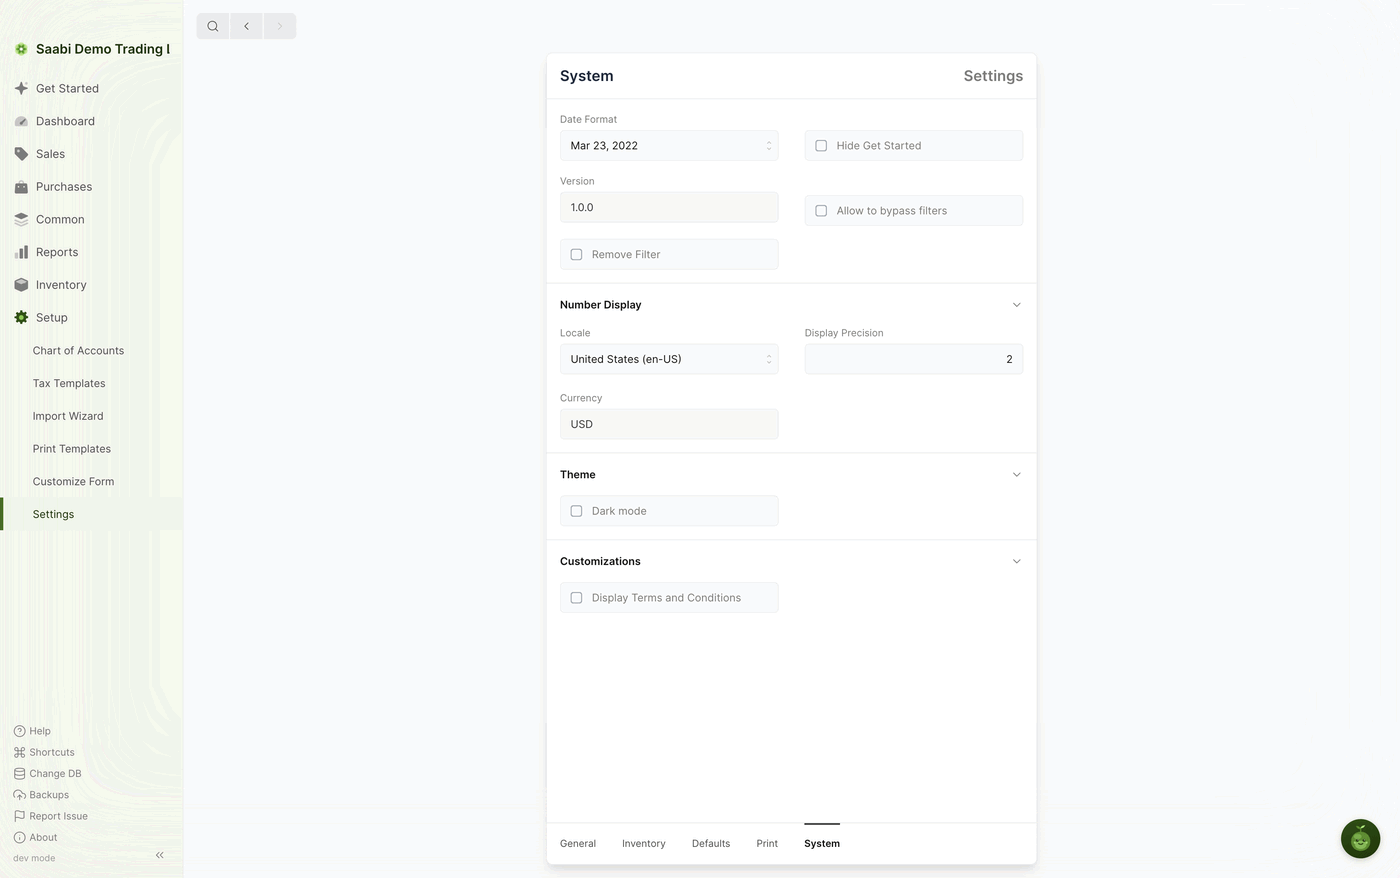Click the Inventory box icon
Viewport: 1400px width, 878px height.
pyautogui.click(x=21, y=285)
